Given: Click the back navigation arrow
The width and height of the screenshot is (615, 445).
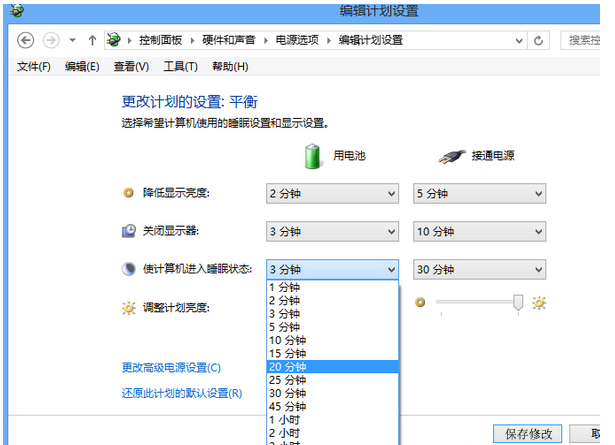Looking at the screenshot, I should click(26, 40).
